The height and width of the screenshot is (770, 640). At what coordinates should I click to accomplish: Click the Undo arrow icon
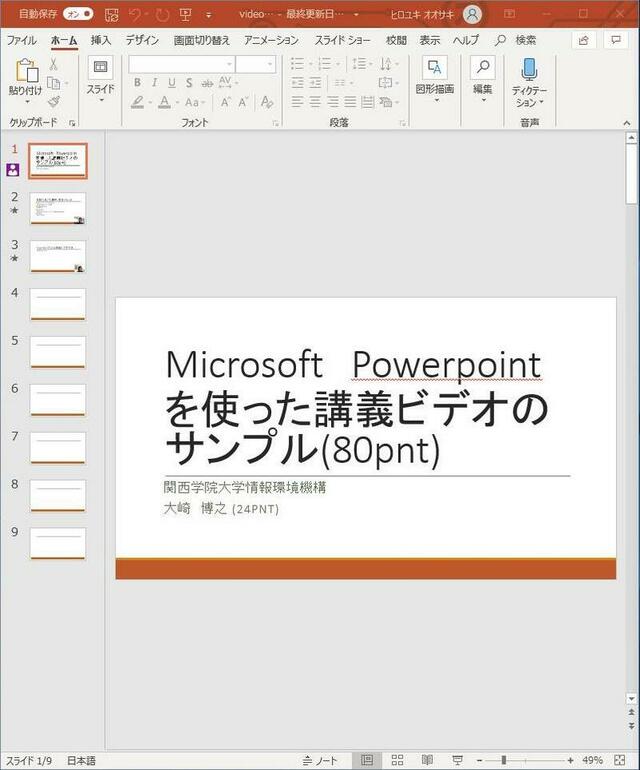point(135,15)
